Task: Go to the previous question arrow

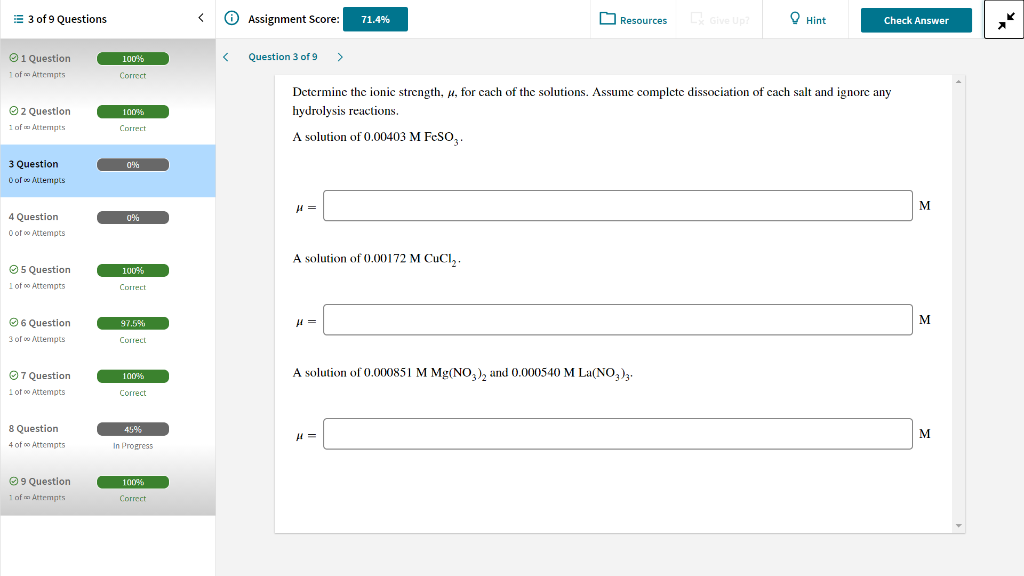Action: coord(226,57)
